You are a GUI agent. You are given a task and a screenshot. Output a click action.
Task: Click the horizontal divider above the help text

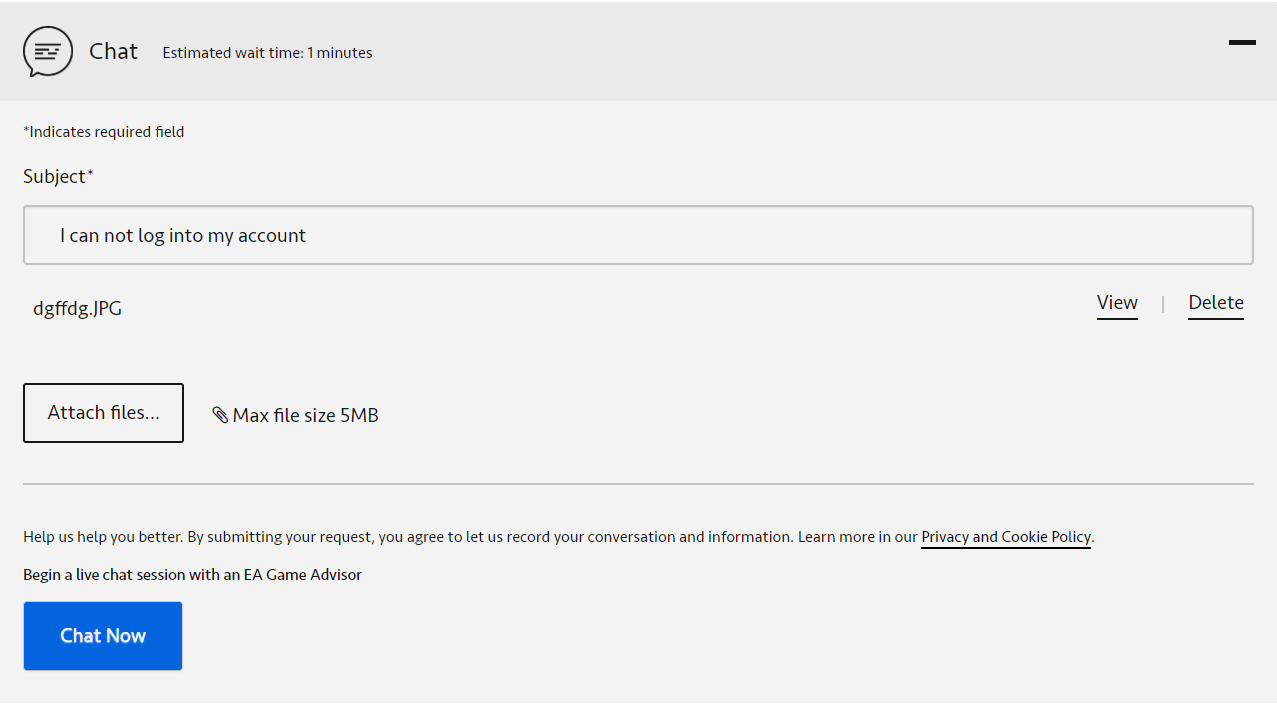638,484
